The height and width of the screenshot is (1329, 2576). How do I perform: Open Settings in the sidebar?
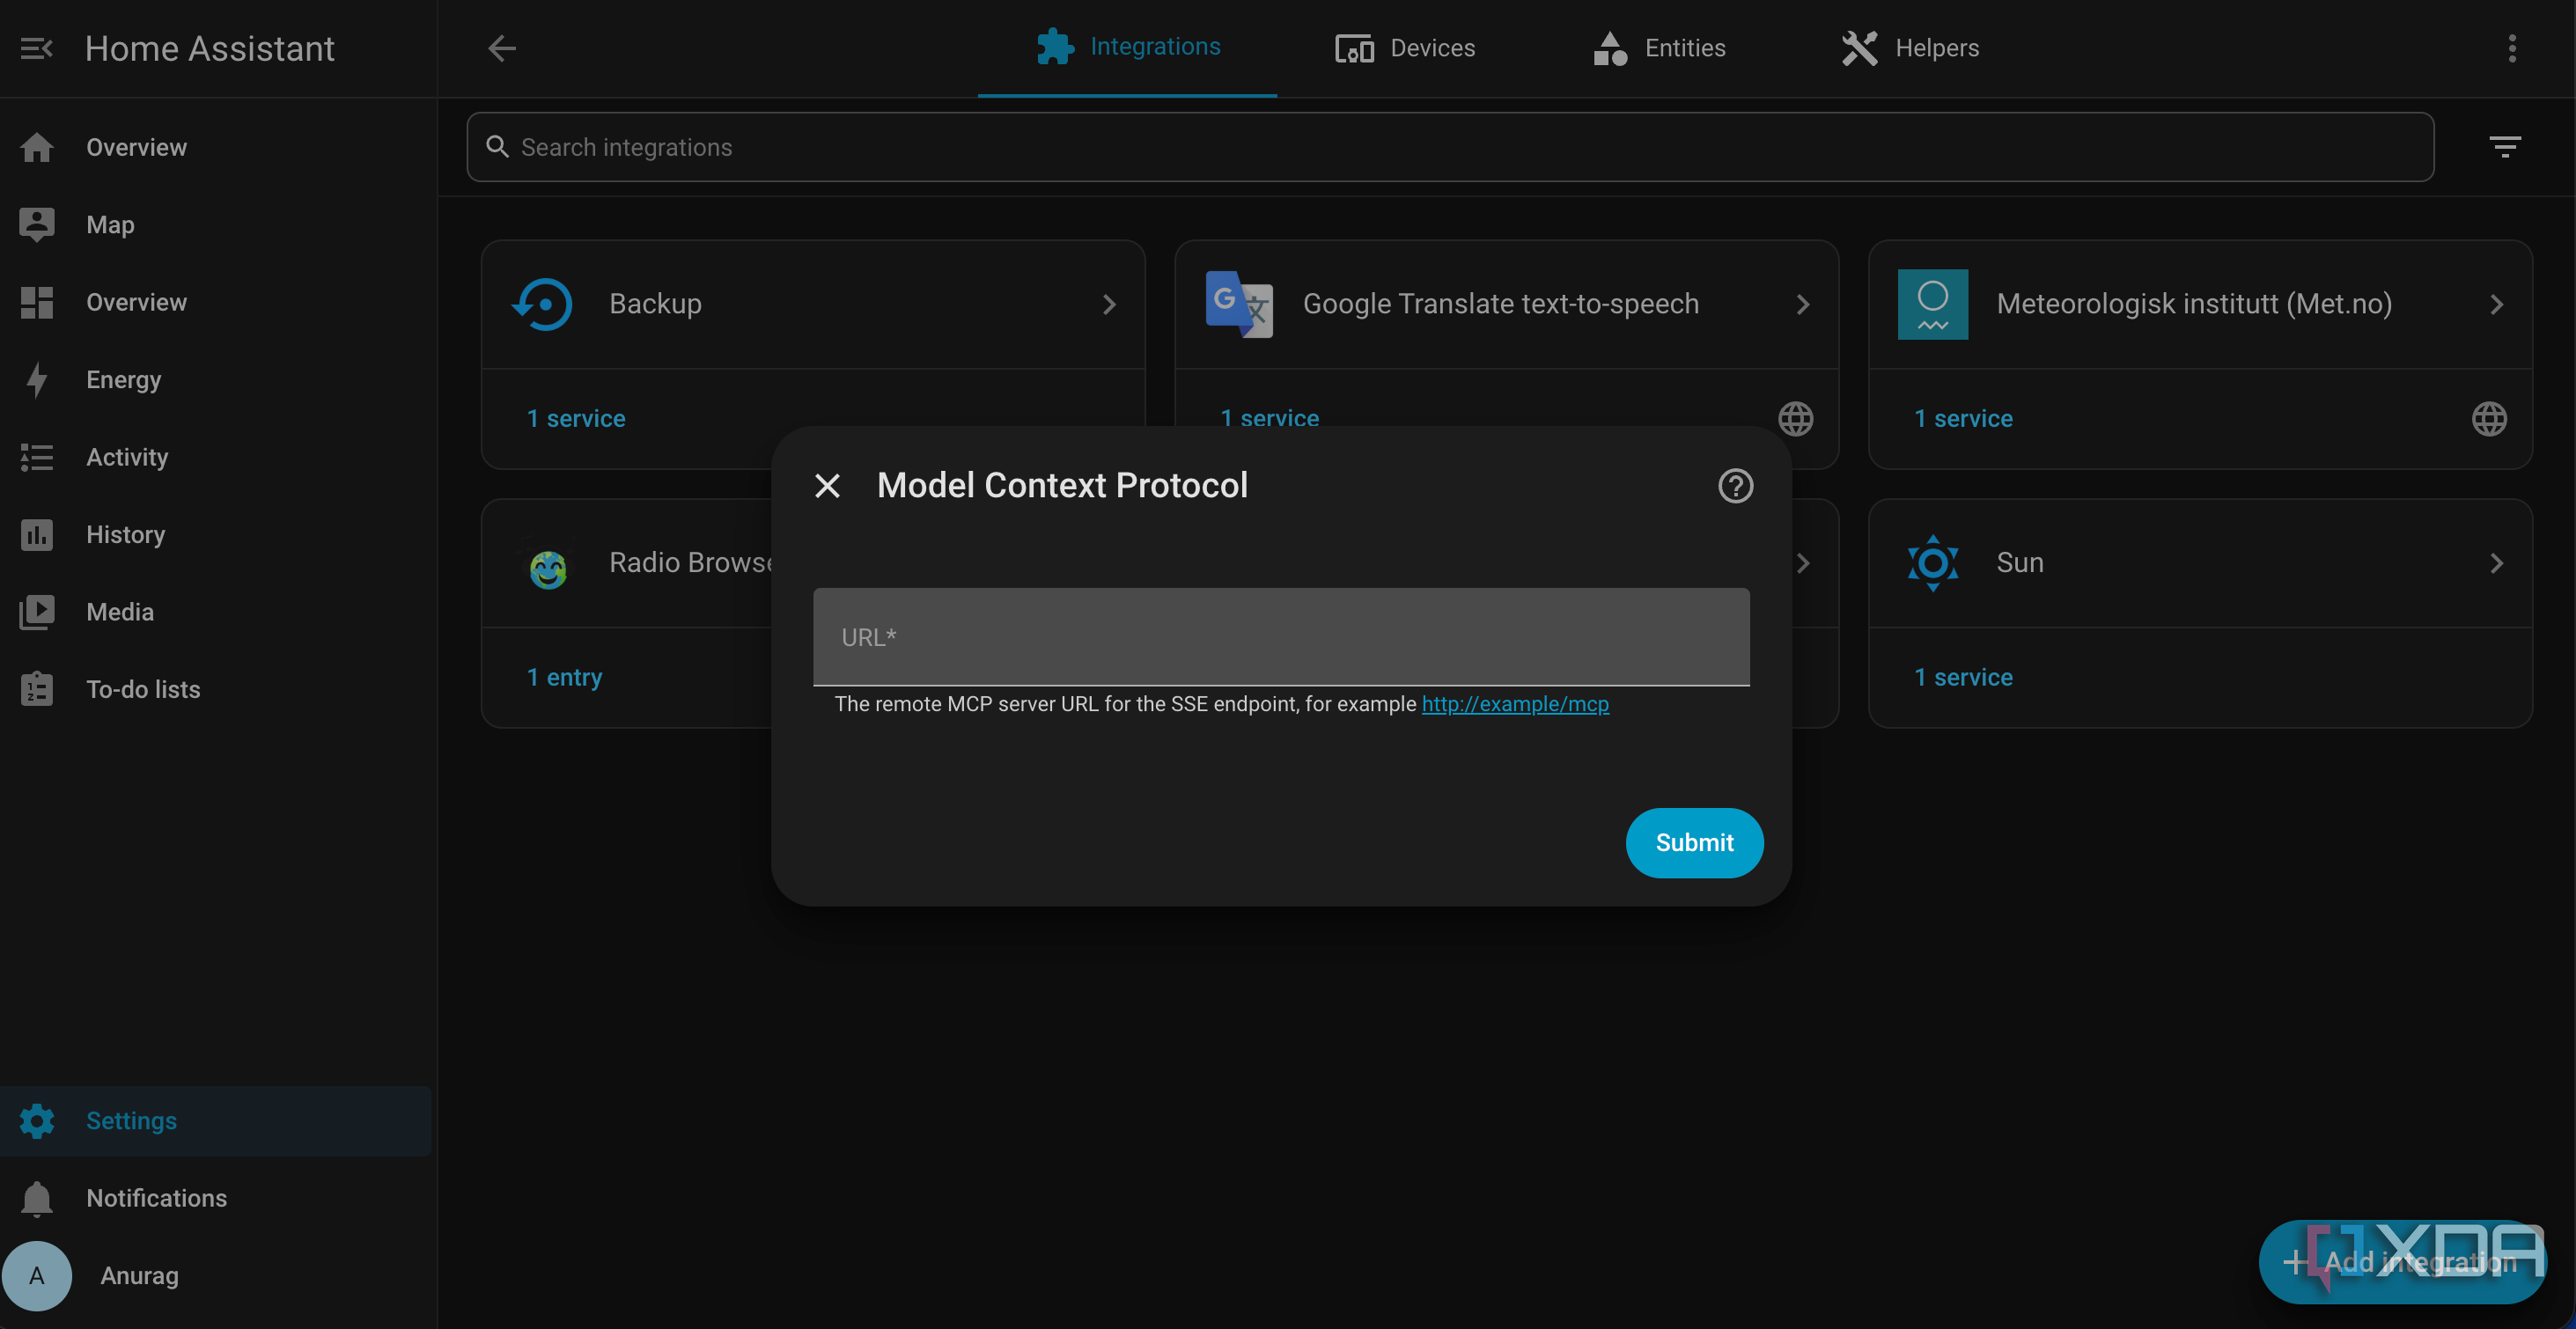click(x=215, y=1121)
